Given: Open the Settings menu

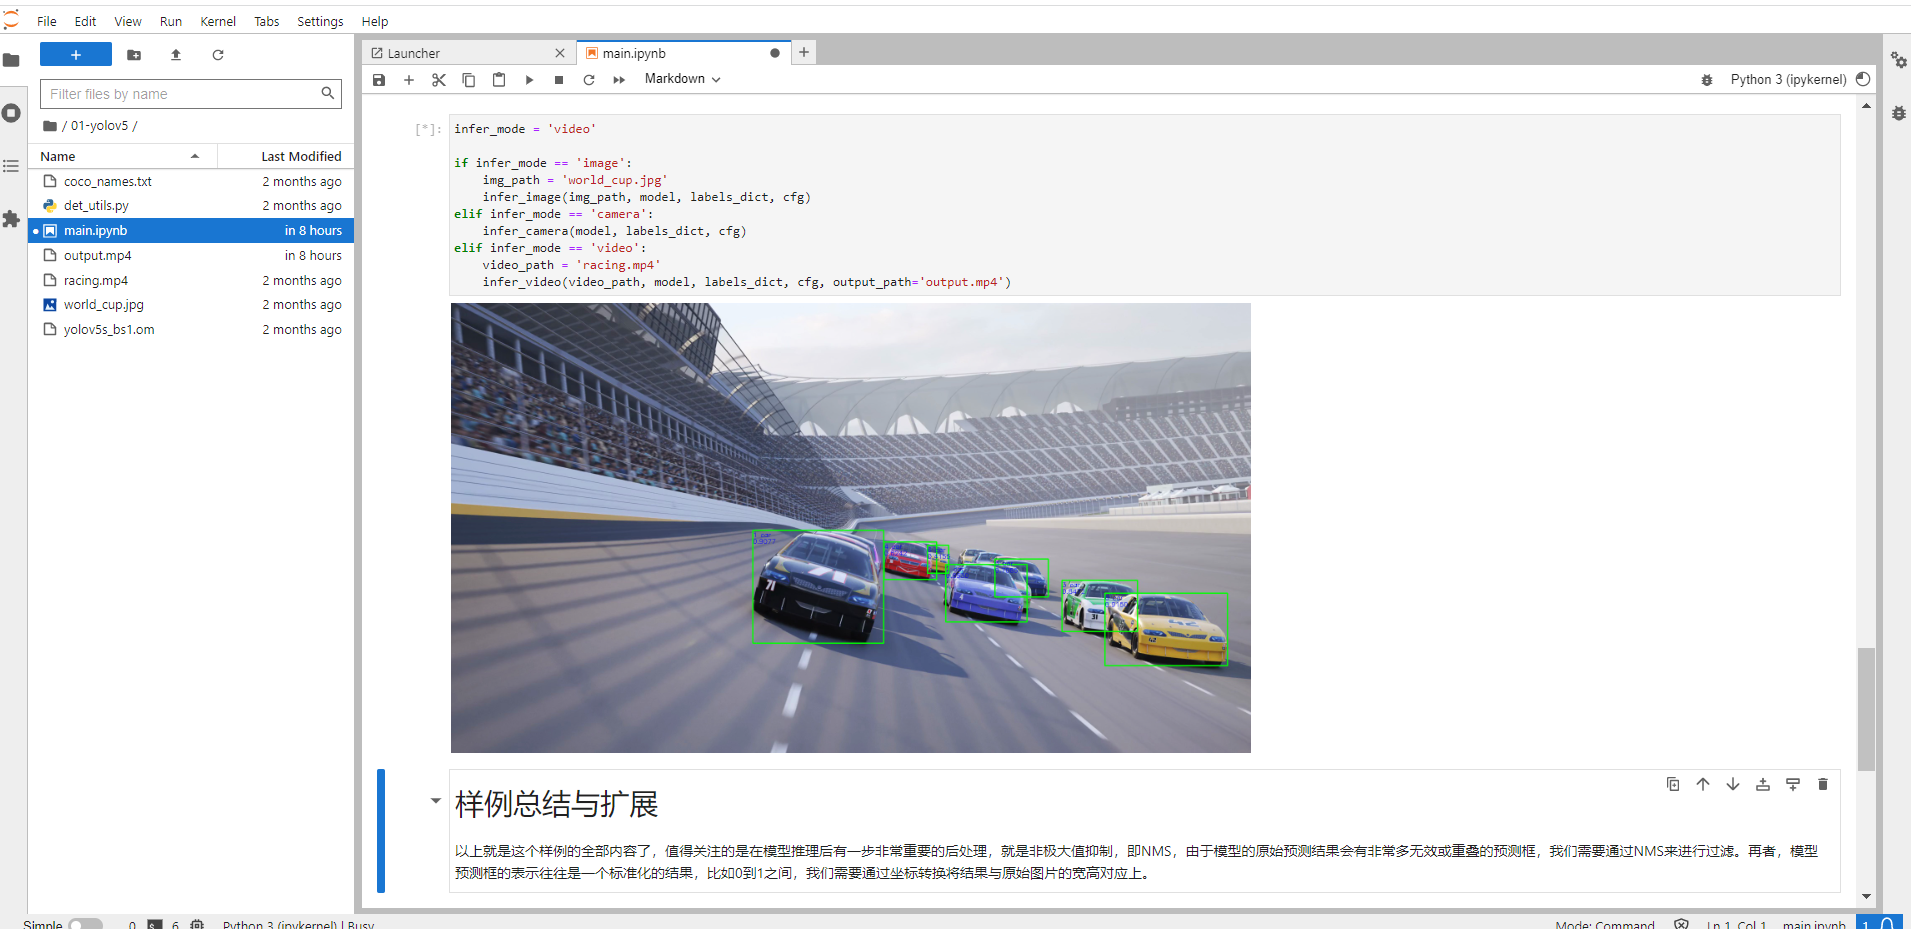Looking at the screenshot, I should (x=320, y=21).
